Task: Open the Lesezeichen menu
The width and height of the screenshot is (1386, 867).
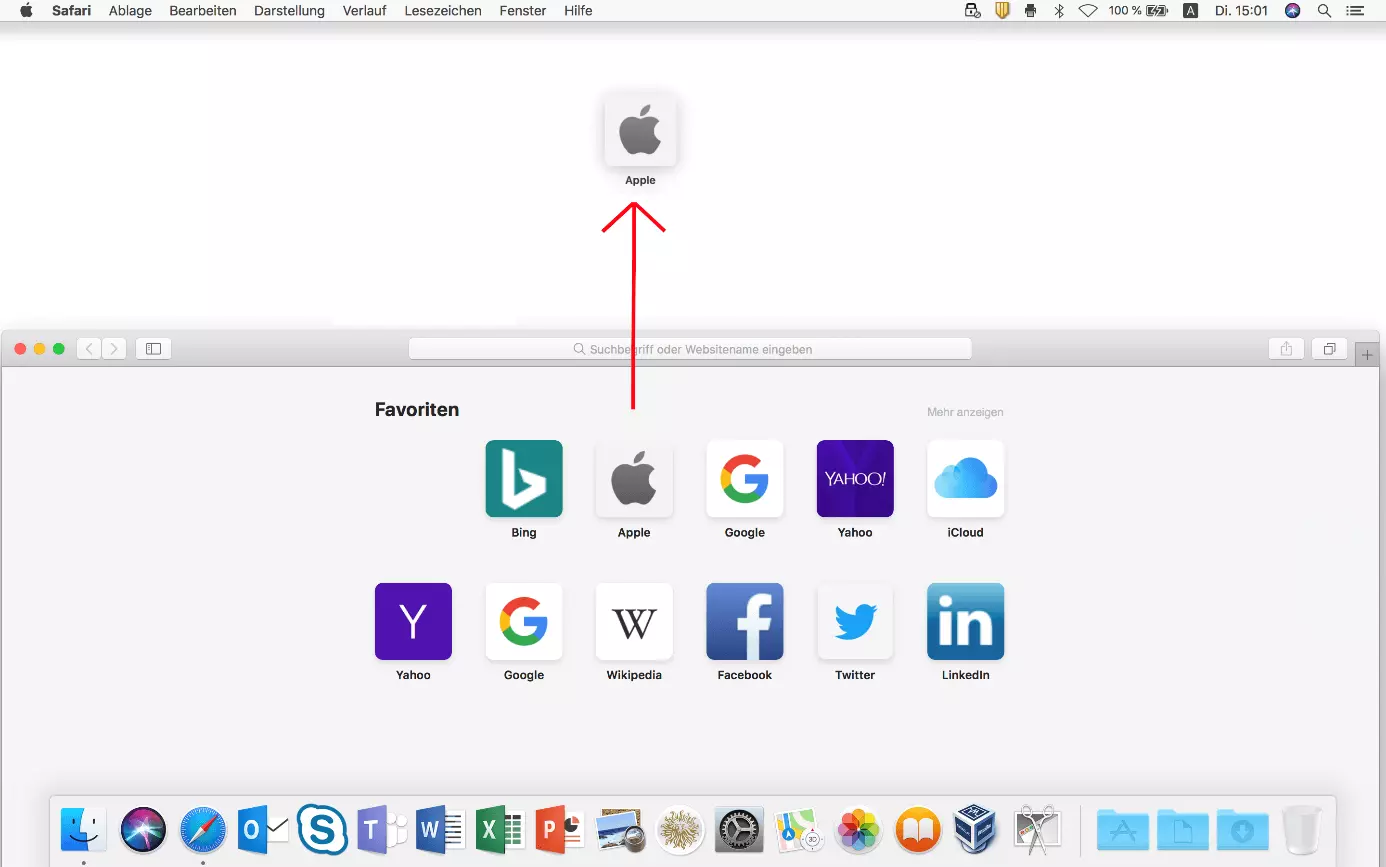Action: pyautogui.click(x=443, y=11)
